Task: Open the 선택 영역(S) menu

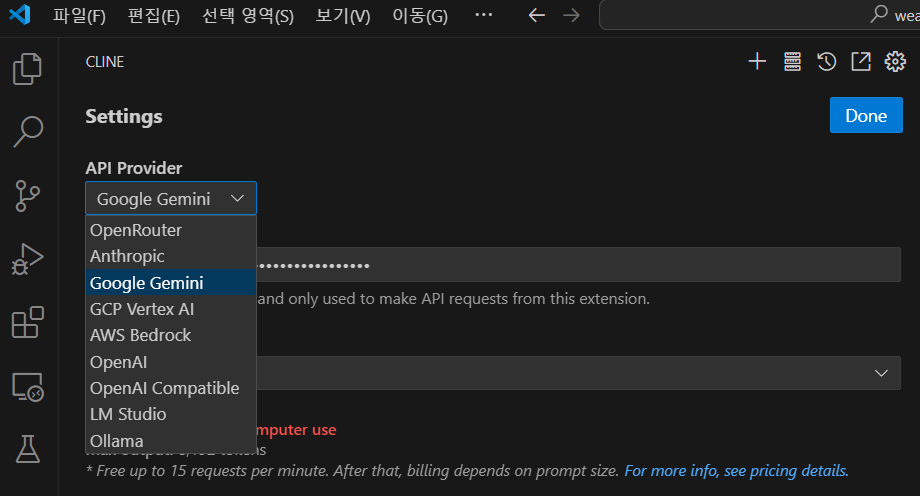Action: pos(248,15)
